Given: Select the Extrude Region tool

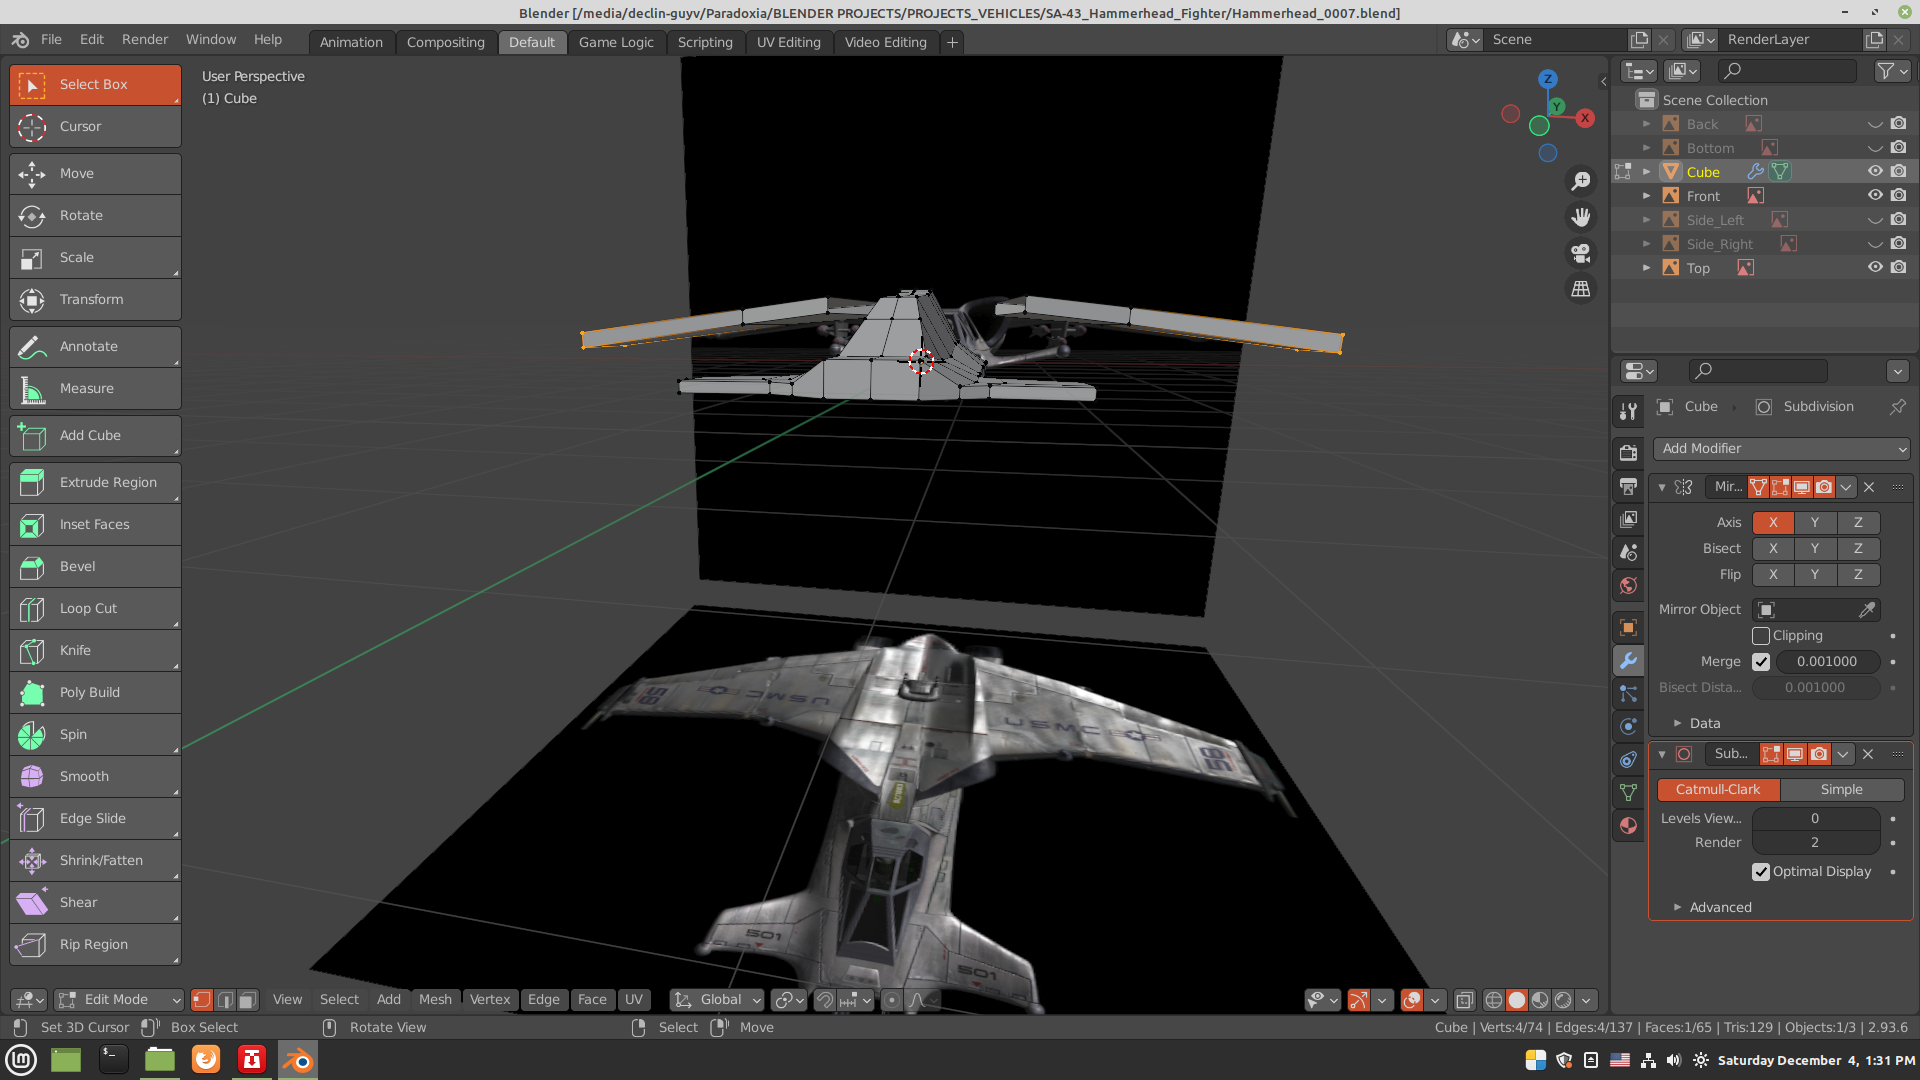Looking at the screenshot, I should click(95, 483).
